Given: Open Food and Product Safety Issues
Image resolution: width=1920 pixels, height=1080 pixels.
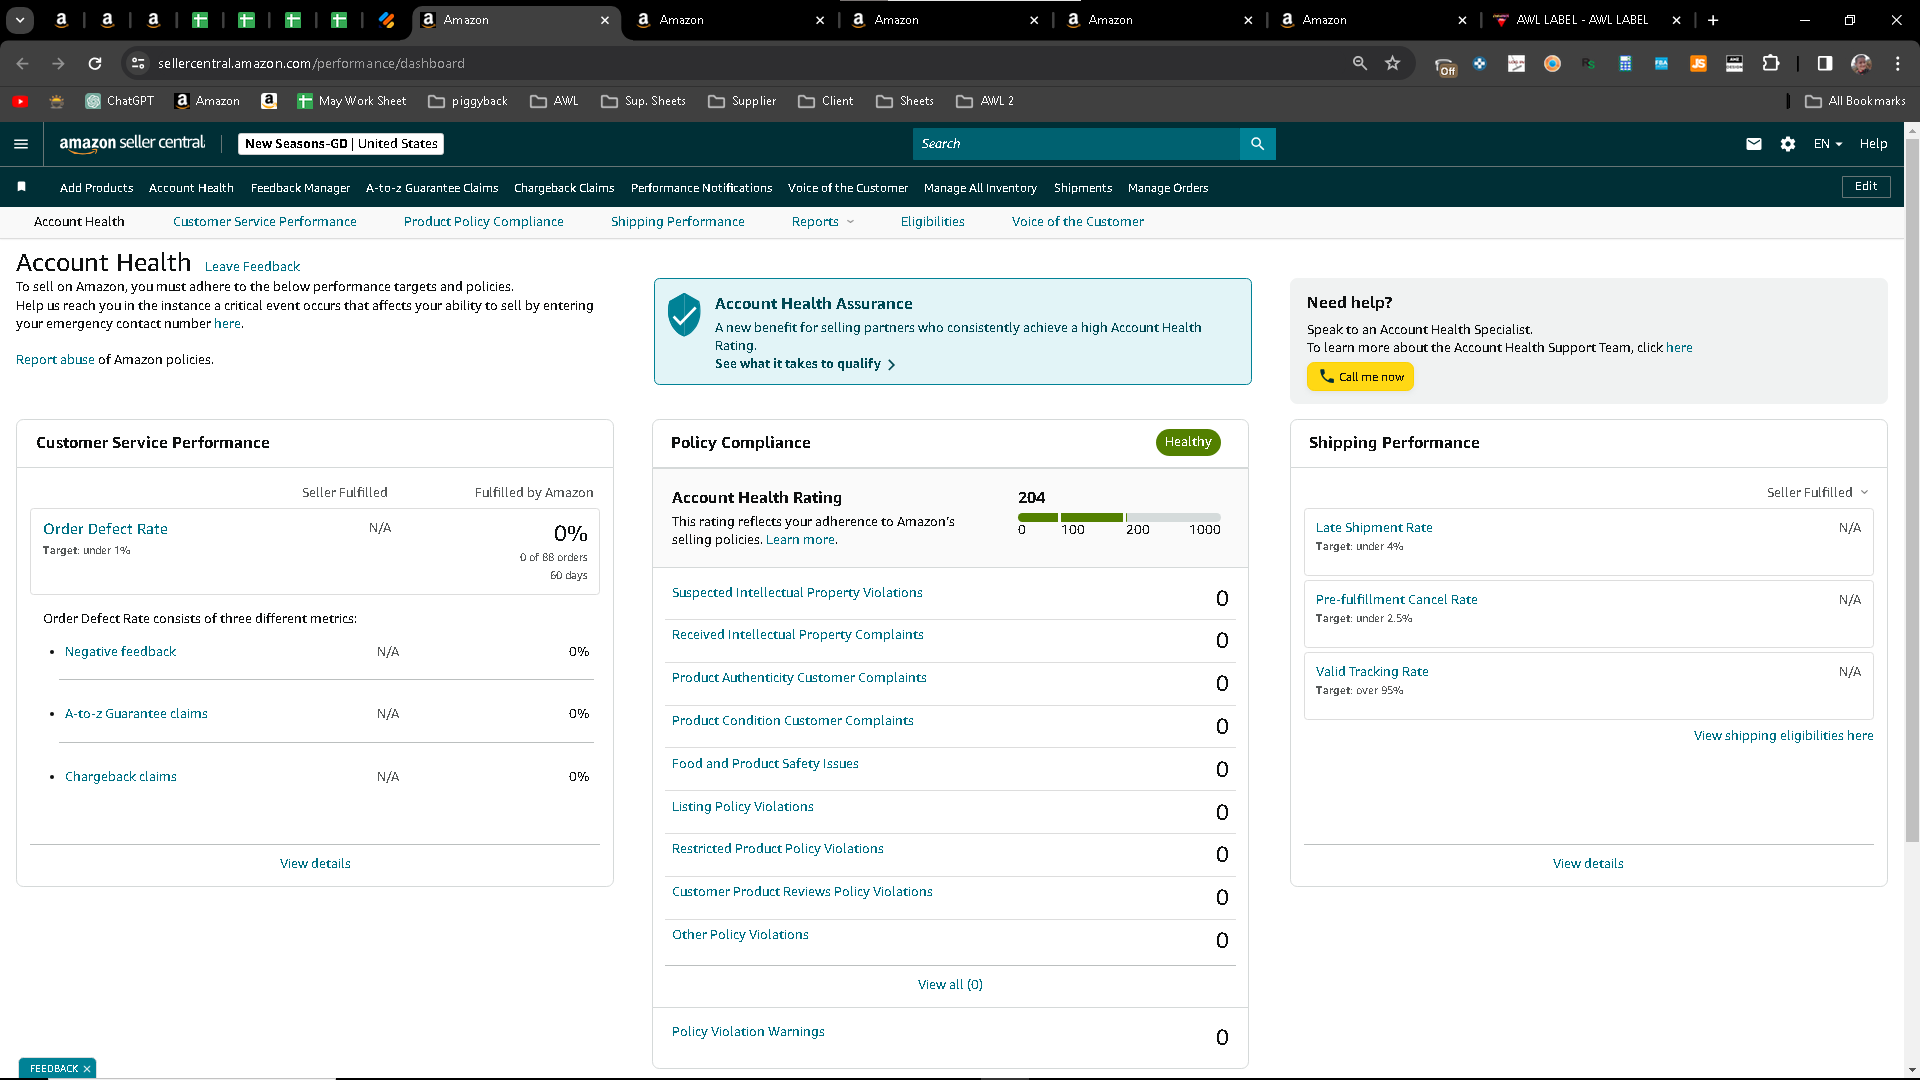Looking at the screenshot, I should click(x=765, y=764).
